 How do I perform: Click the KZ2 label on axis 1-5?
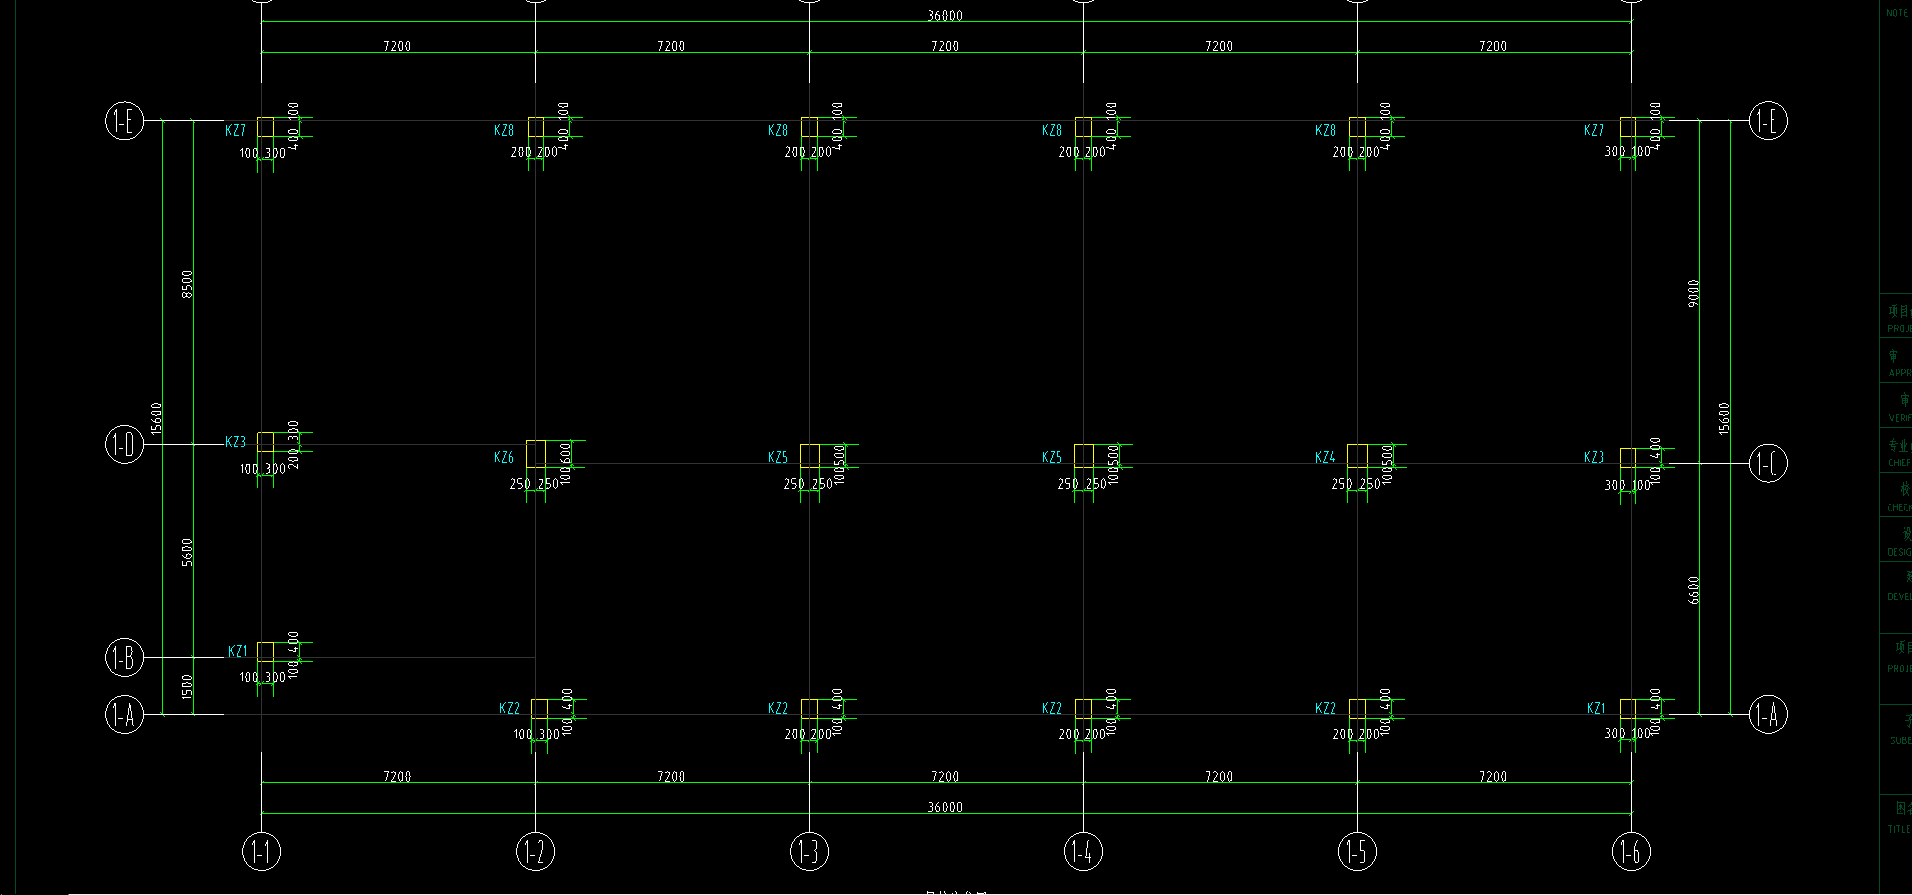coord(1325,708)
